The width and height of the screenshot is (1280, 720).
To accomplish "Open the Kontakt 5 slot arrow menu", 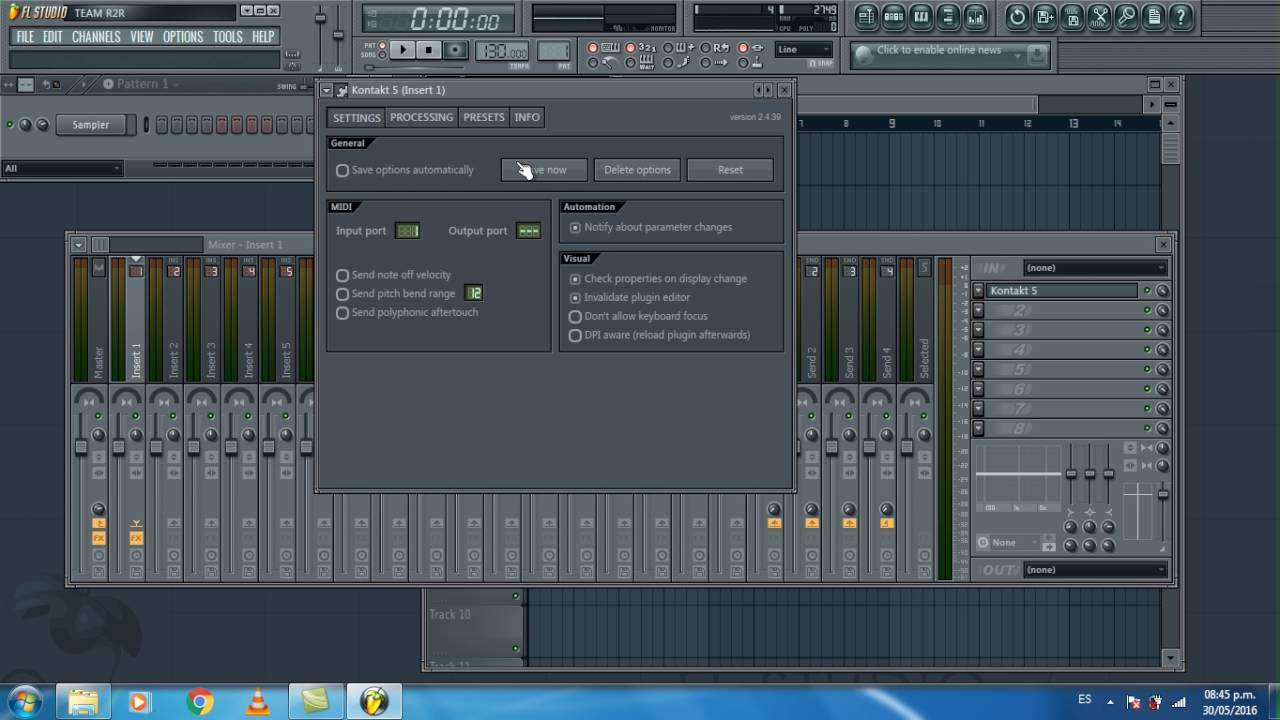I will (x=978, y=291).
